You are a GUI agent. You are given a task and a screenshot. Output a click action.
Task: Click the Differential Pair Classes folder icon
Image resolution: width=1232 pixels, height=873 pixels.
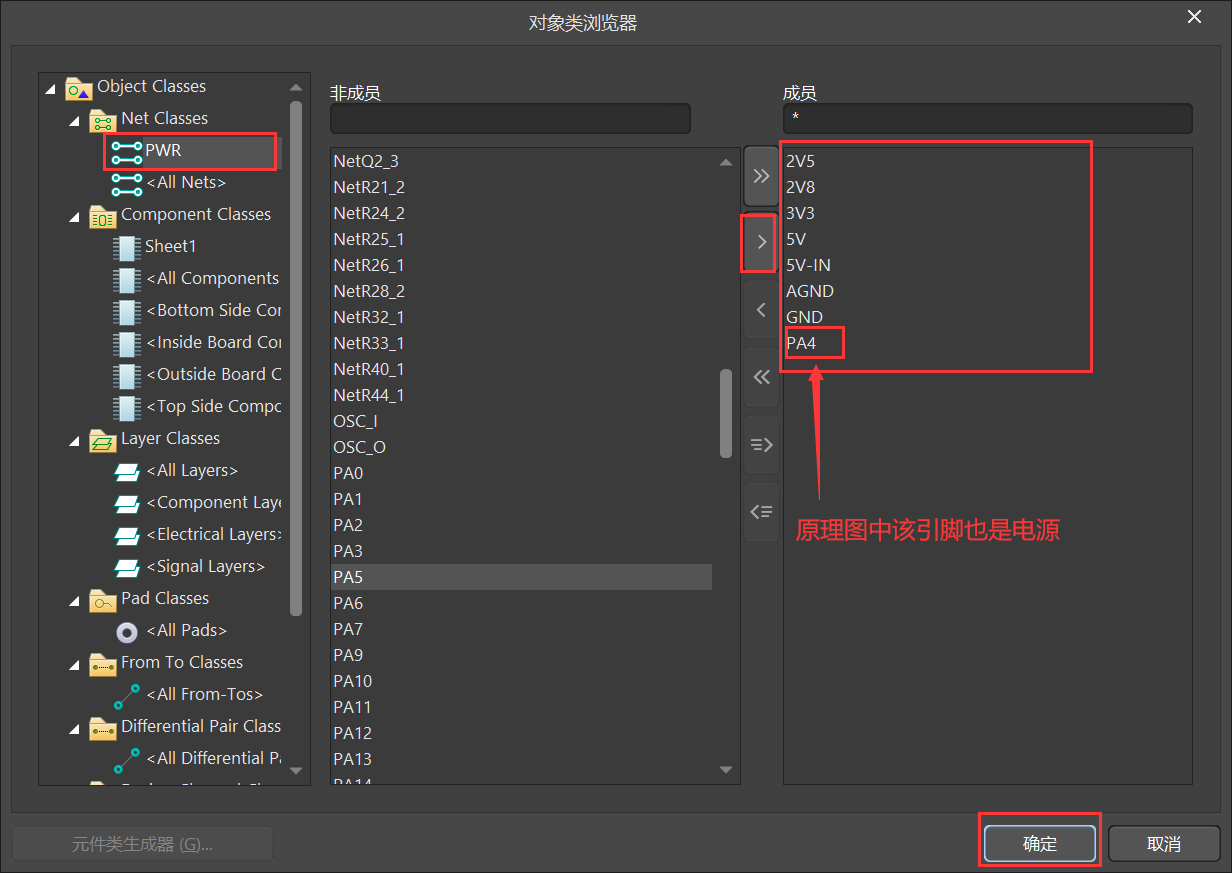103,728
